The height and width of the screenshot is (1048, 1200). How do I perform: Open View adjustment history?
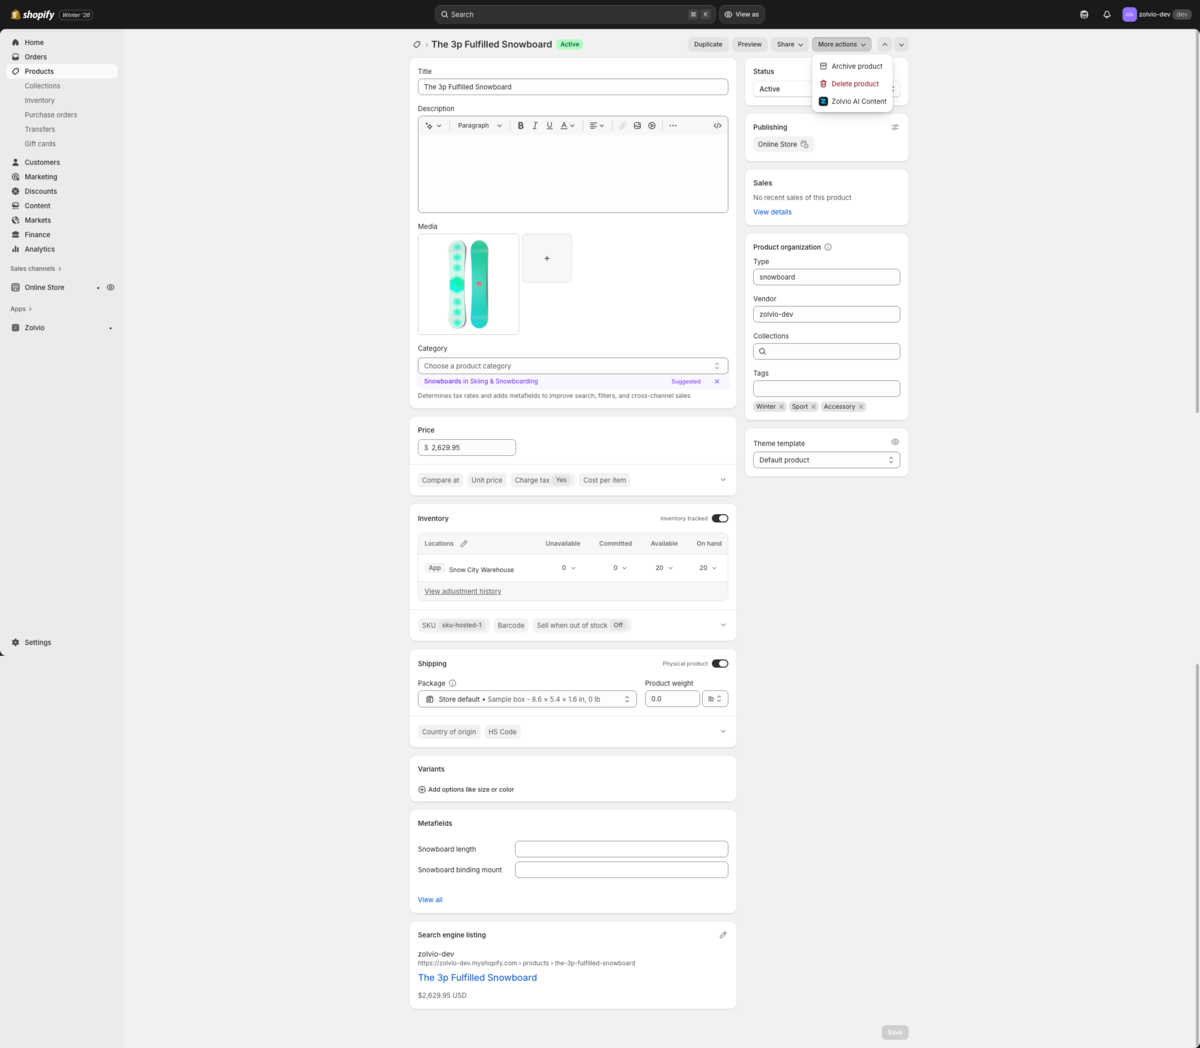462,591
